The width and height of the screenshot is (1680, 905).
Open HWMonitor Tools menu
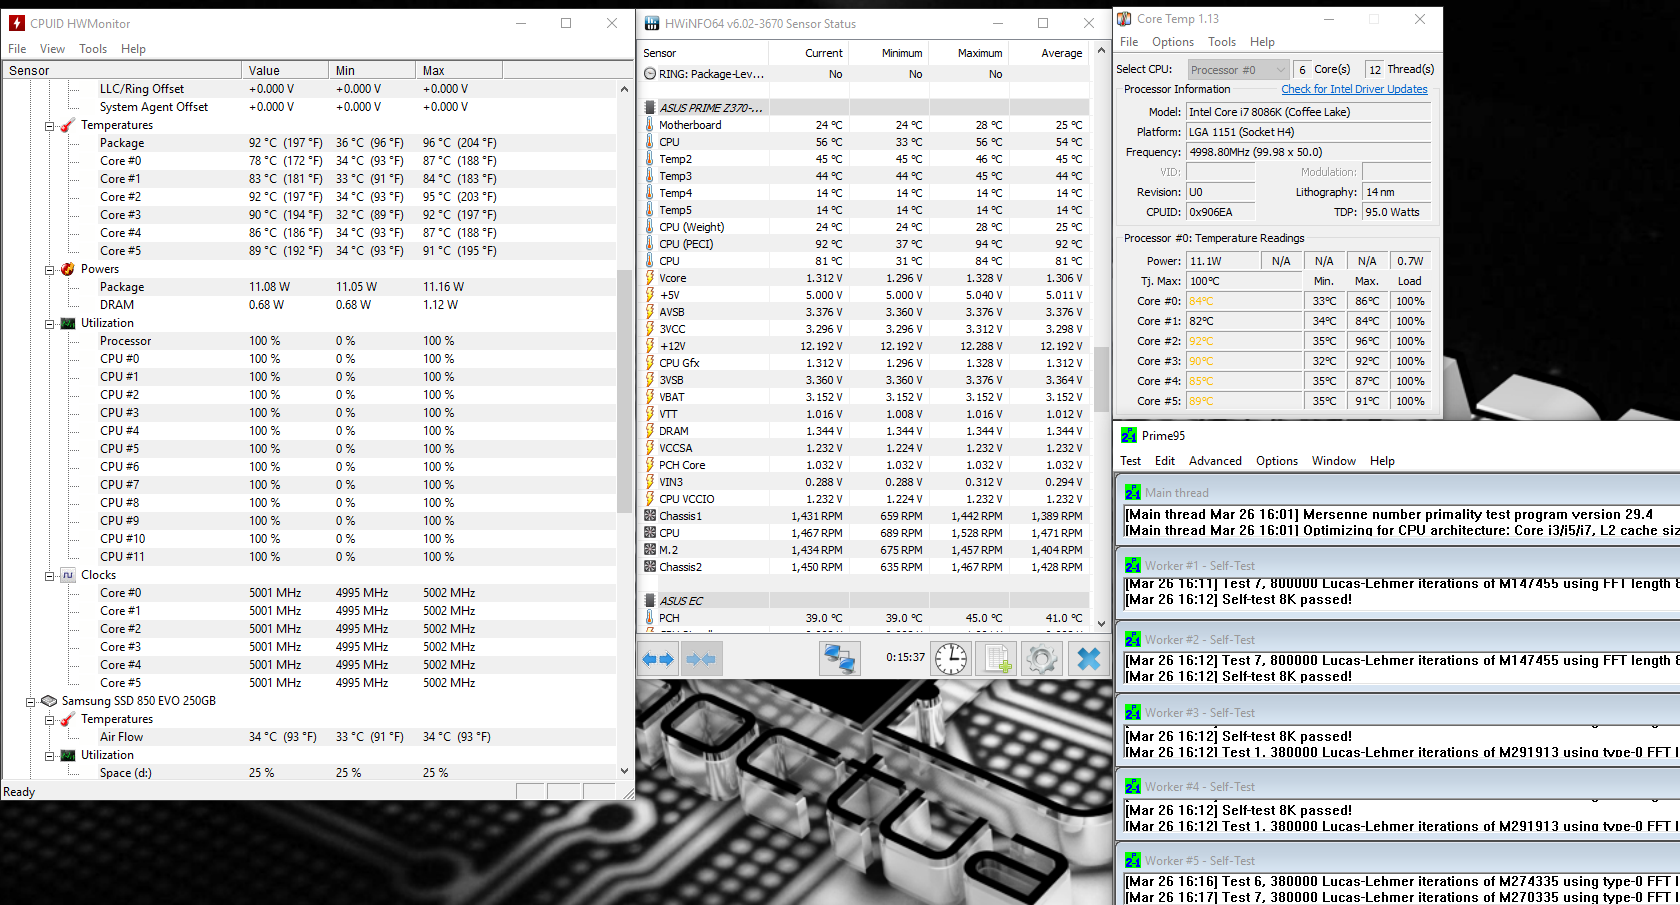pos(93,49)
